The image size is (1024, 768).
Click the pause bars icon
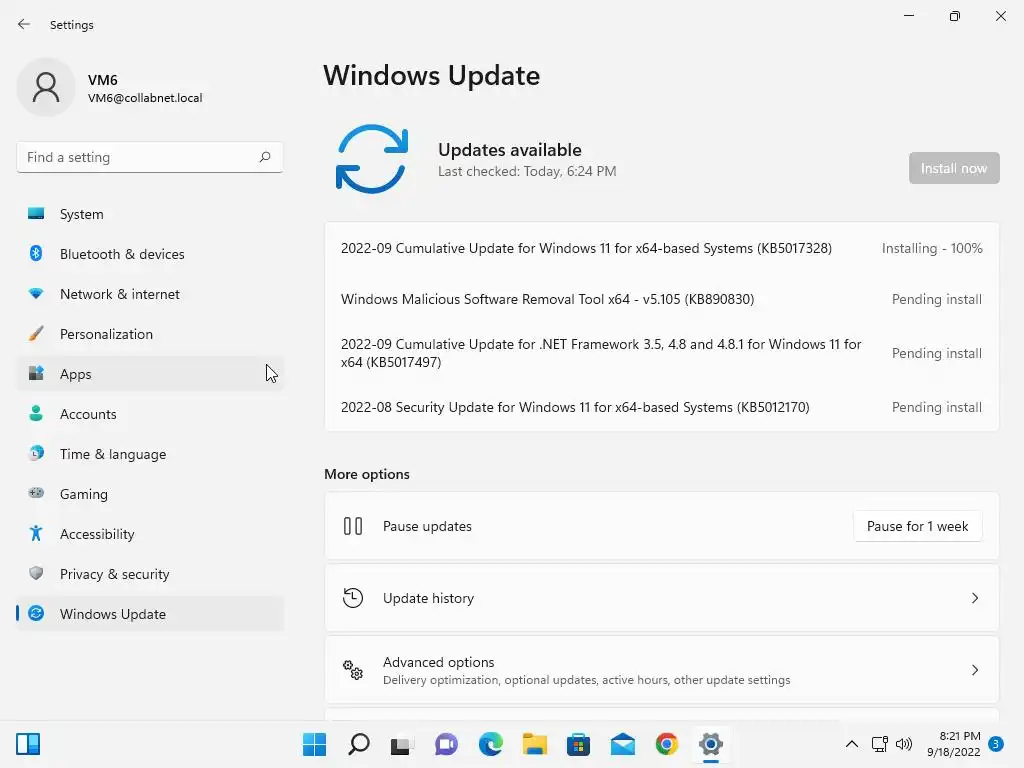point(353,526)
